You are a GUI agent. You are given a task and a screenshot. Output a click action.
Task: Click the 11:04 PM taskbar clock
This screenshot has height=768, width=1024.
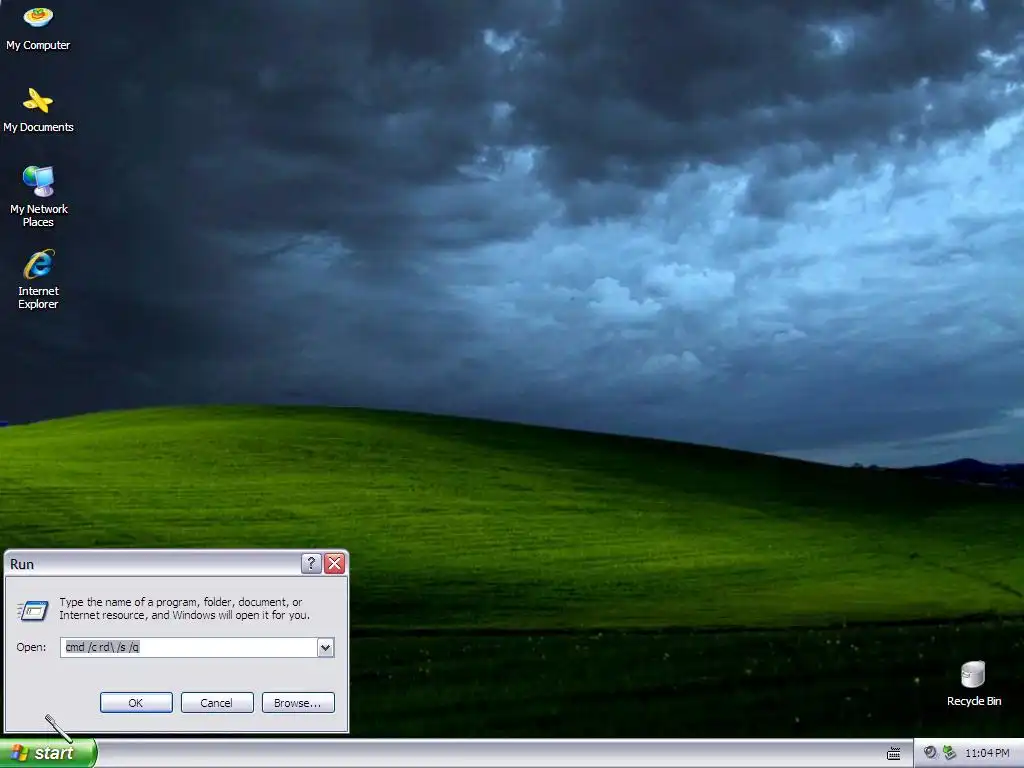[x=987, y=753]
